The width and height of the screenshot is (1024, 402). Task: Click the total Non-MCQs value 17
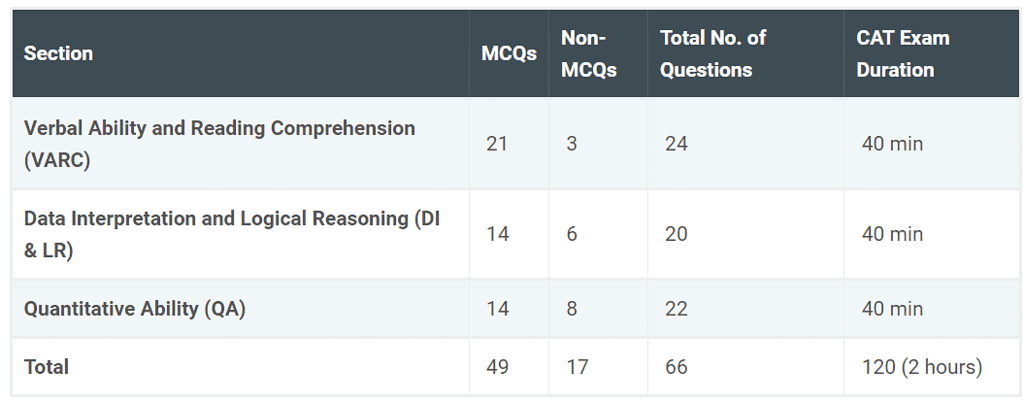[577, 367]
